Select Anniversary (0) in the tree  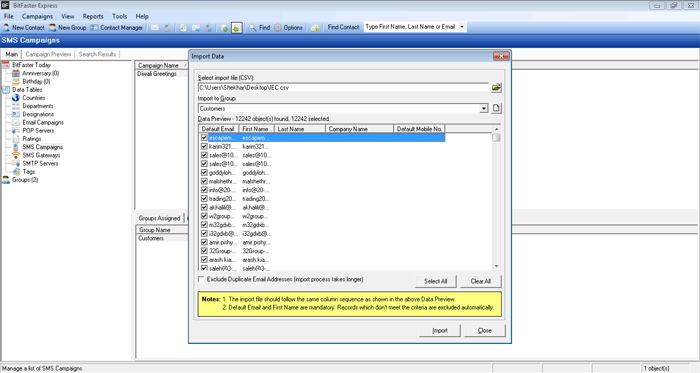pyautogui.click(x=35, y=73)
